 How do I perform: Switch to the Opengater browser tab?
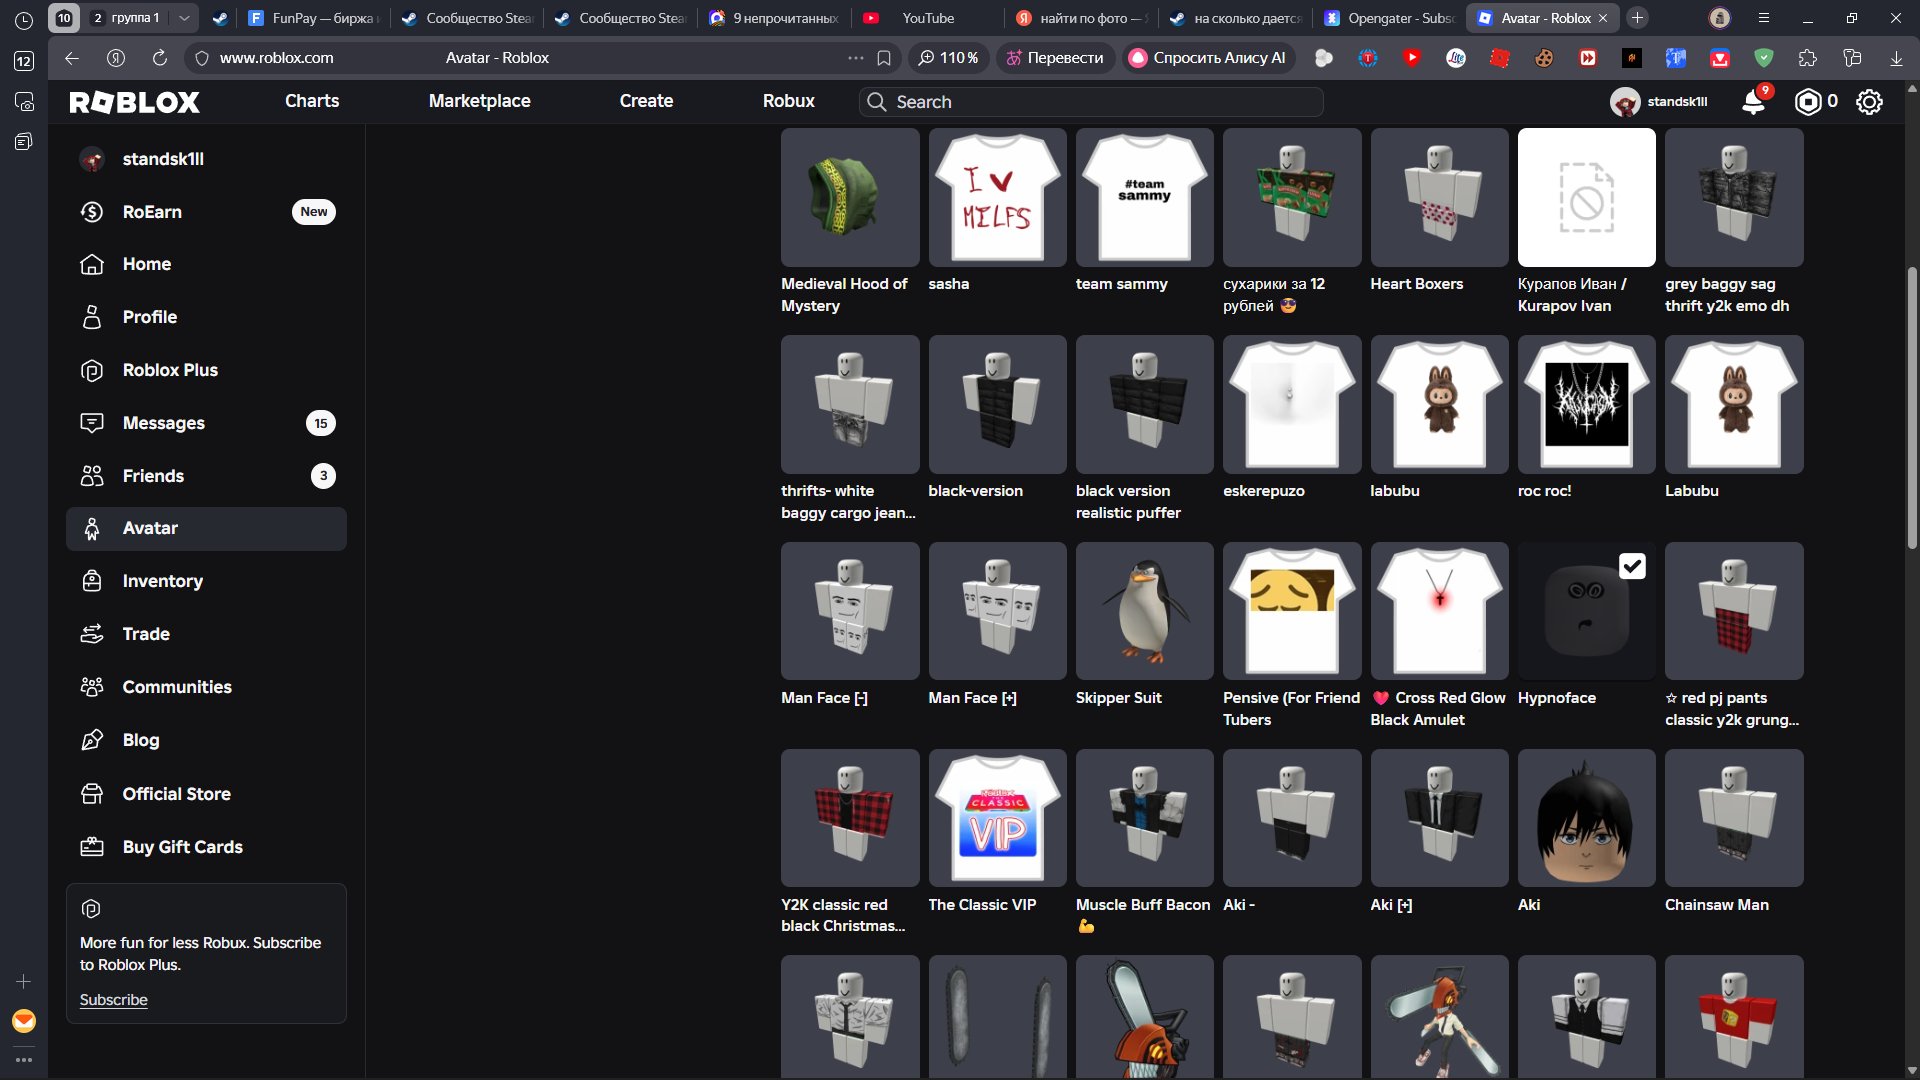pyautogui.click(x=1388, y=18)
